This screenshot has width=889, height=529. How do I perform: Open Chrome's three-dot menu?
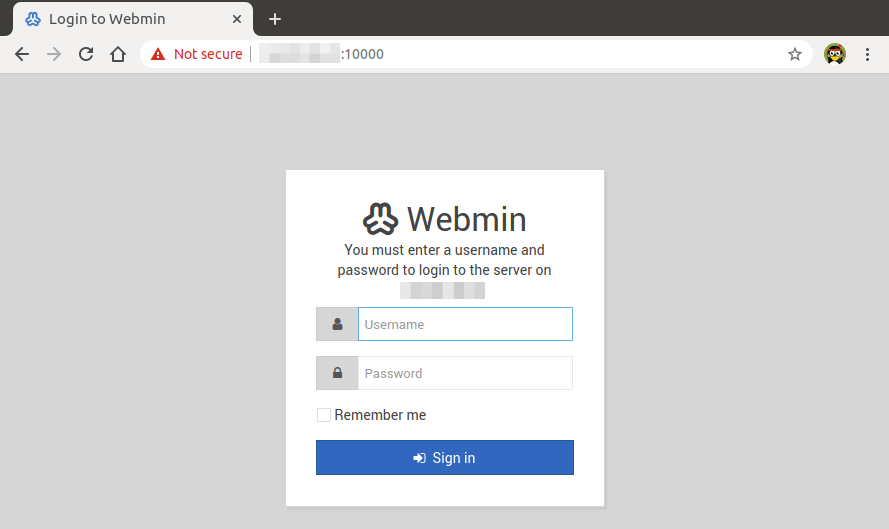(x=867, y=54)
